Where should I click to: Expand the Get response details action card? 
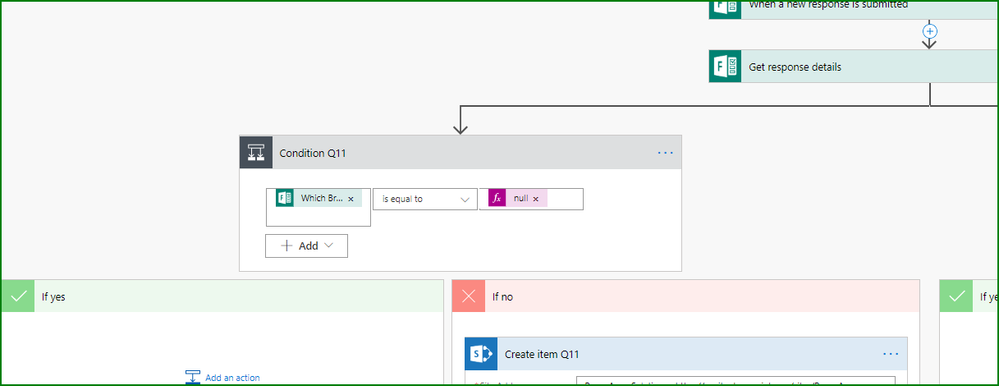(x=854, y=66)
